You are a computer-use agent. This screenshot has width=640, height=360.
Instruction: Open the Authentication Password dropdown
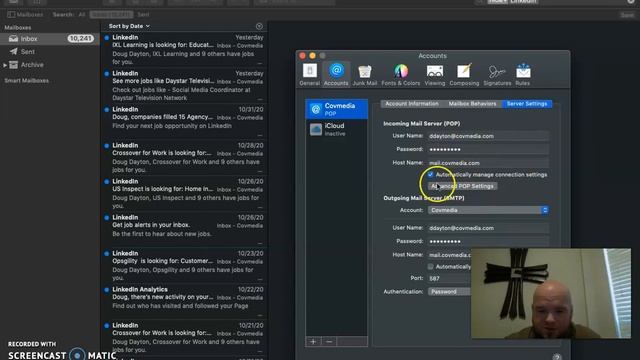click(x=449, y=291)
